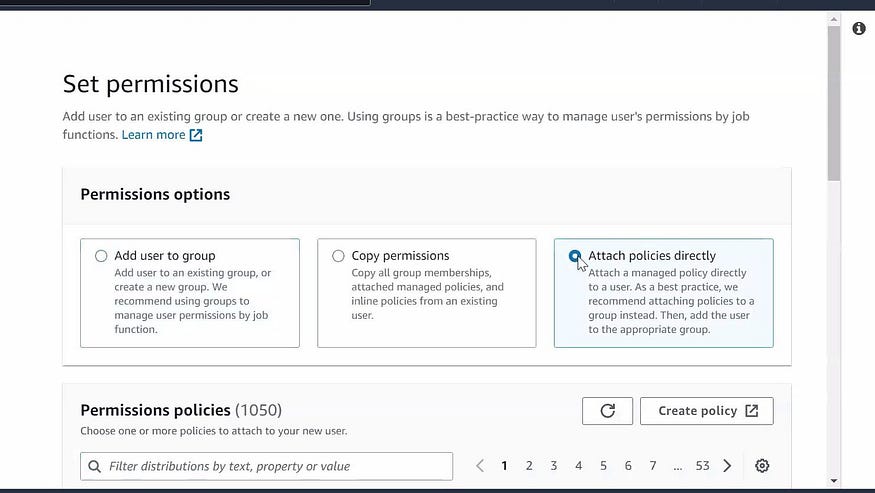
Task: Open page 5 of policies list
Action: [x=603, y=466]
